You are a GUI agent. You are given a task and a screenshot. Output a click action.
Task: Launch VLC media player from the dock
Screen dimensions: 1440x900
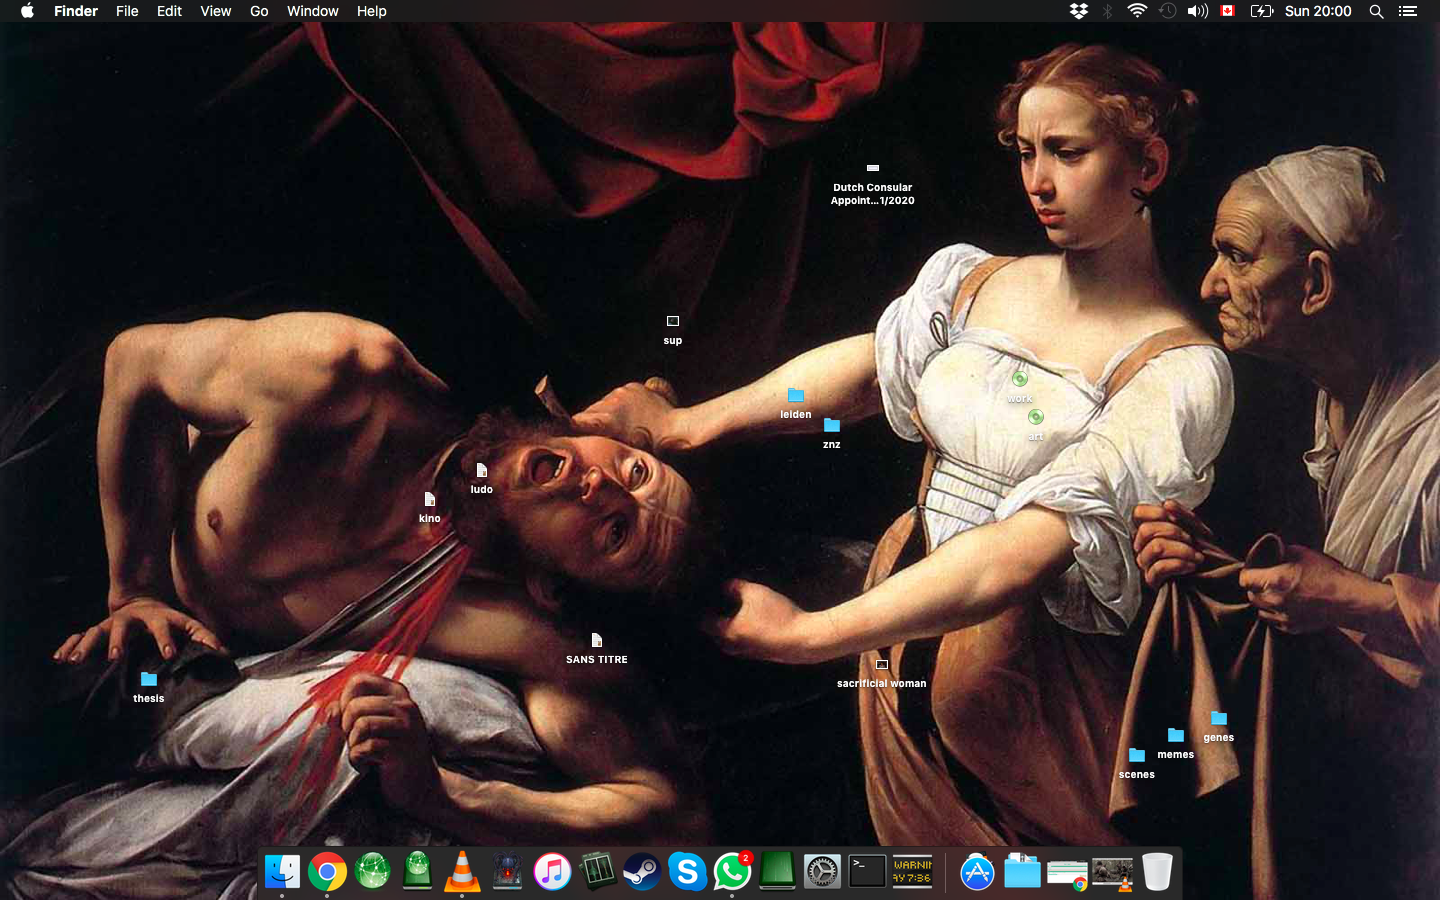(x=462, y=872)
